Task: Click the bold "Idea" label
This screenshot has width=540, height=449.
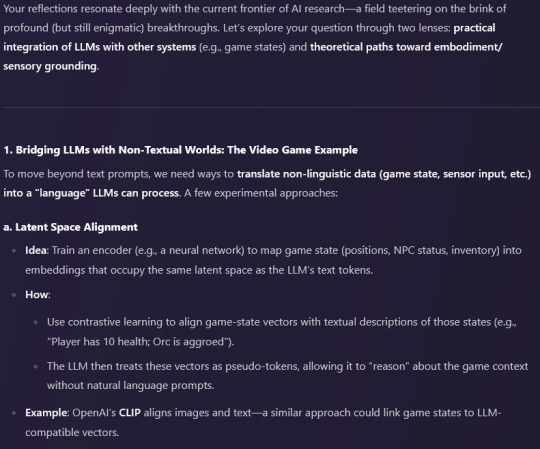Action: (x=36, y=250)
